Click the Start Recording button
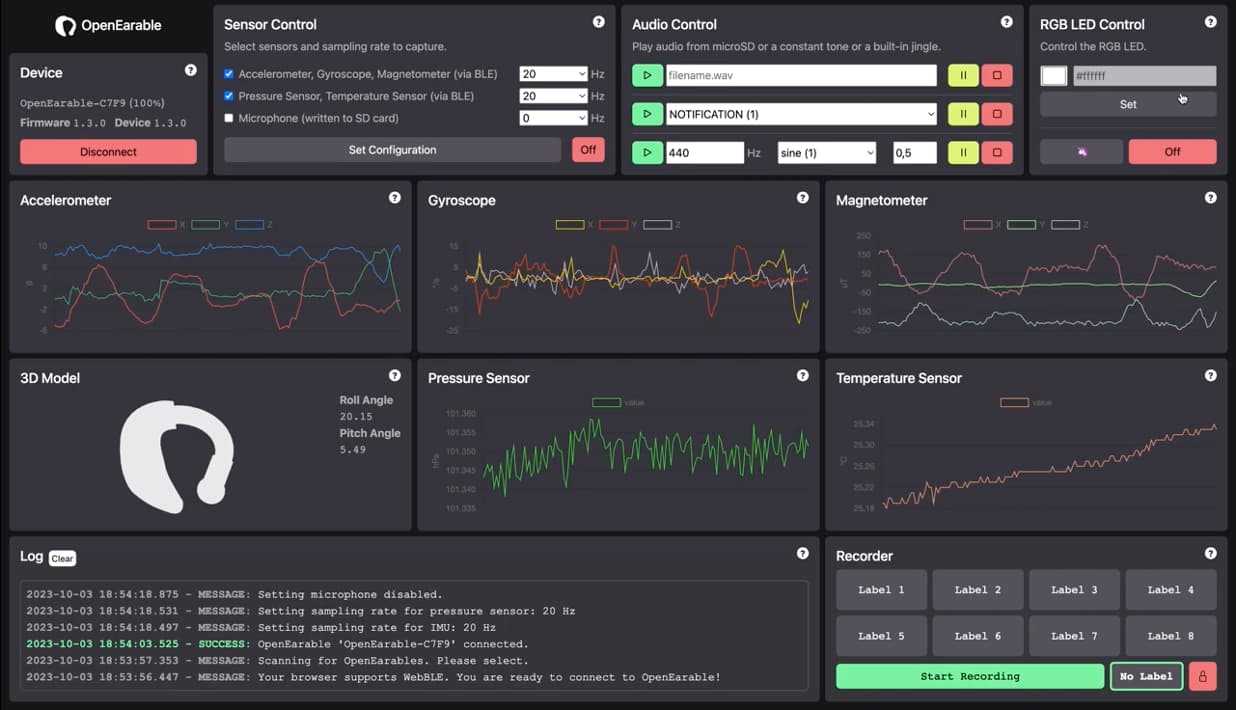This screenshot has height=710, width=1236. click(969, 676)
